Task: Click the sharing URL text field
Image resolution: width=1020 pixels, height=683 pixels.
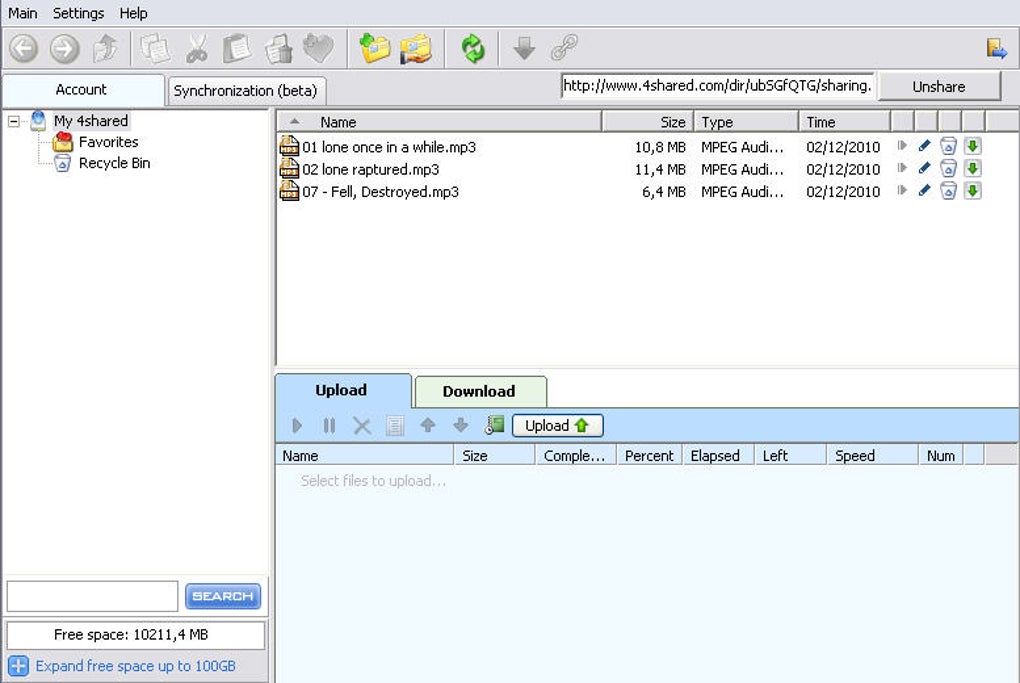Action: [x=718, y=86]
